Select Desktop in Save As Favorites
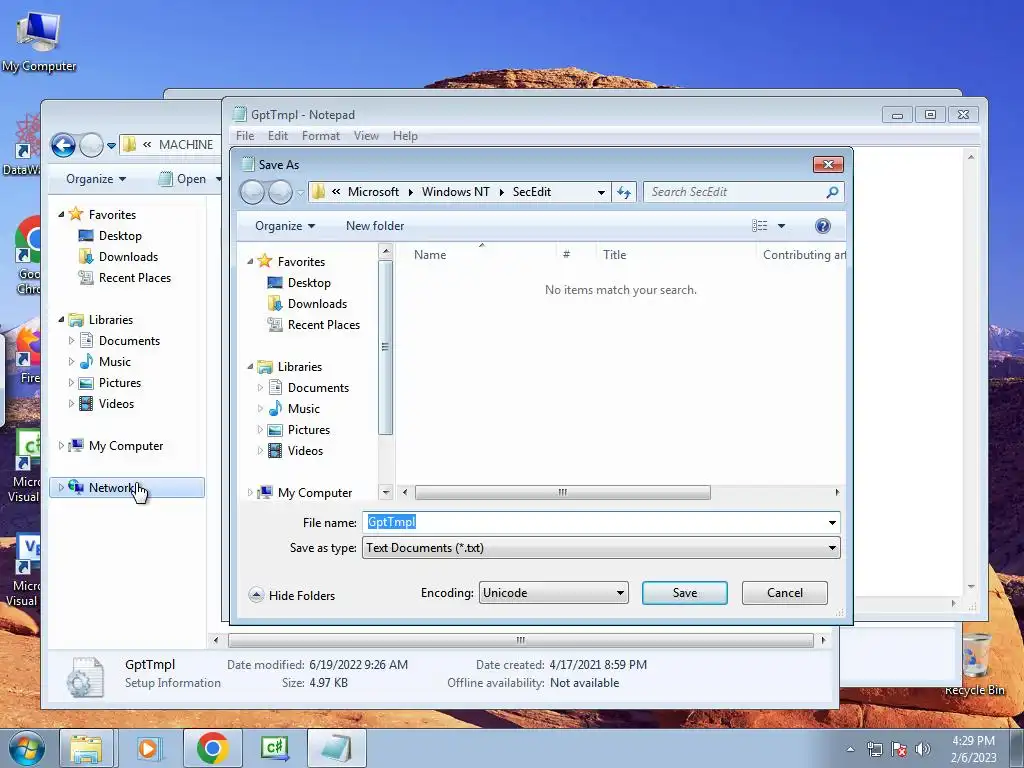The height and width of the screenshot is (768, 1024). click(x=309, y=283)
